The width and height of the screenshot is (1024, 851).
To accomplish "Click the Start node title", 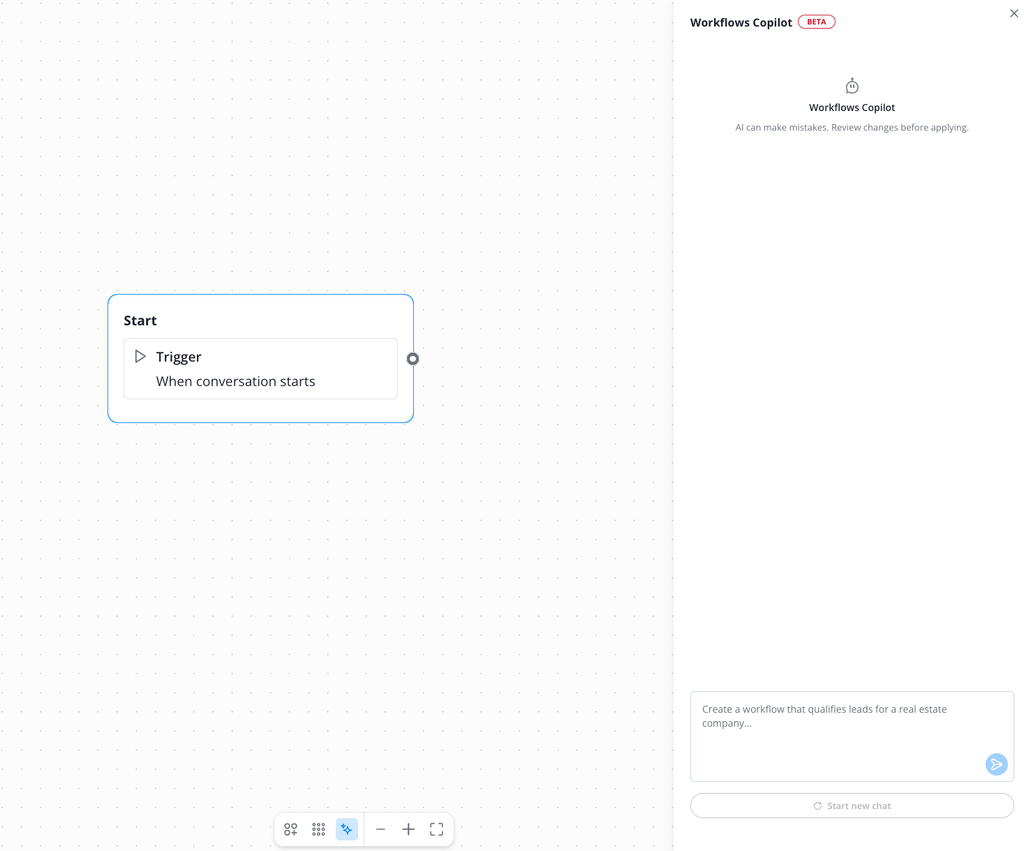I will coord(140,321).
